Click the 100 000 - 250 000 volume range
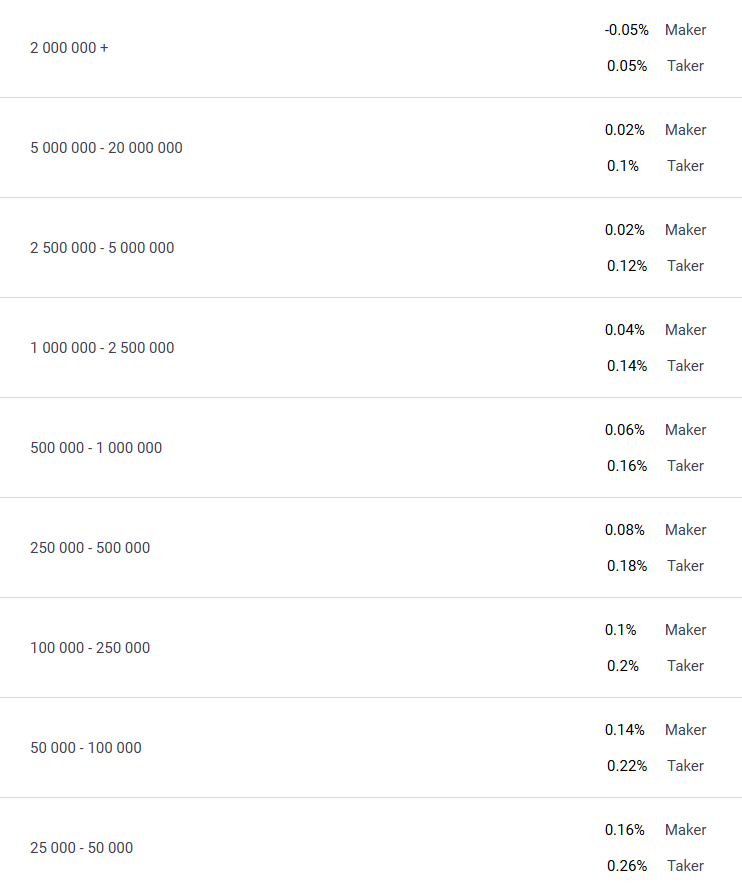742x889 pixels. 90,648
